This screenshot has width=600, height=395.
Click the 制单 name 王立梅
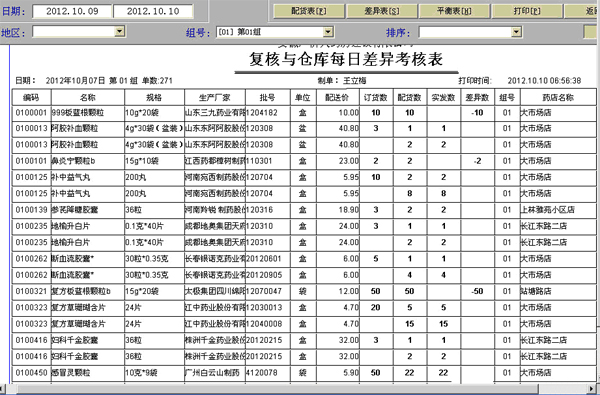(x=354, y=81)
